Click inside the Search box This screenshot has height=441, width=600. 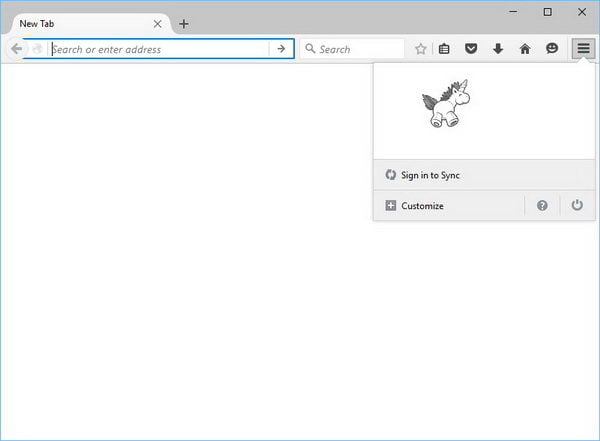pyautogui.click(x=360, y=49)
